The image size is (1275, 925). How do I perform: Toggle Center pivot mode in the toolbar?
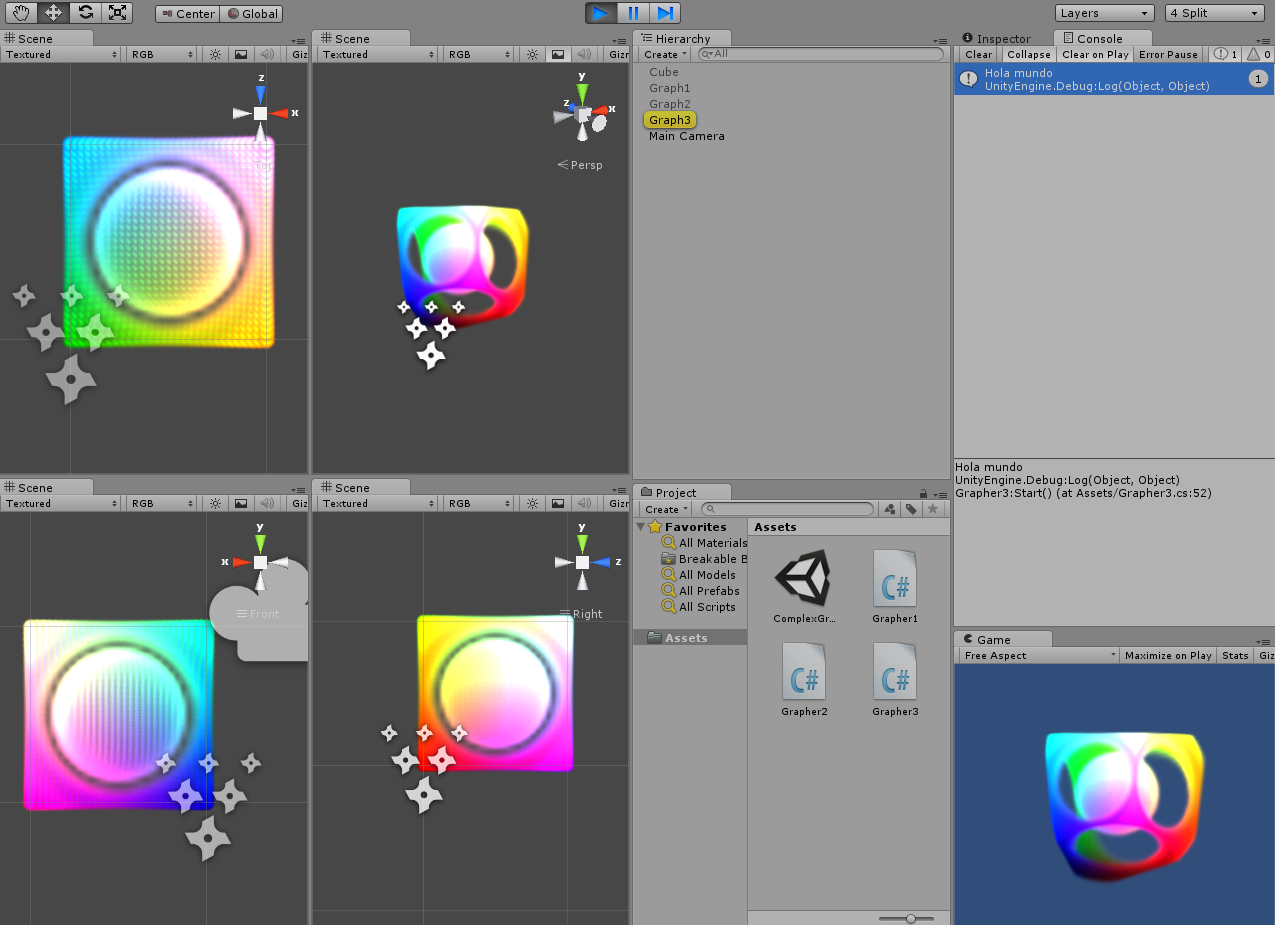coord(186,13)
